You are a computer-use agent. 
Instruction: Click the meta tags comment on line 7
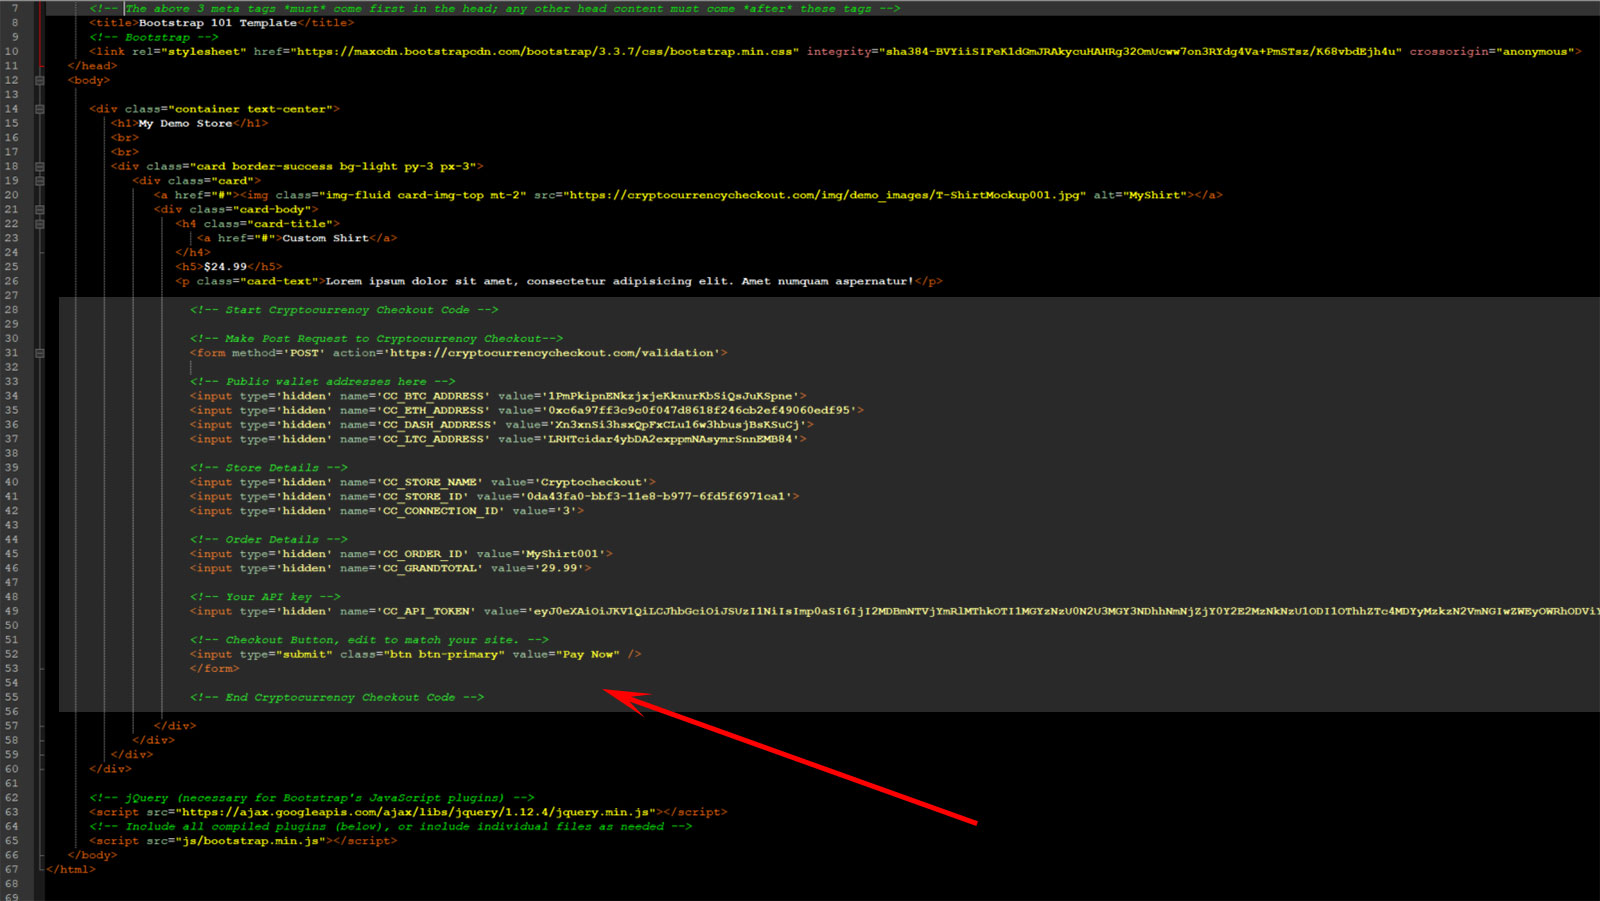pos(495,8)
